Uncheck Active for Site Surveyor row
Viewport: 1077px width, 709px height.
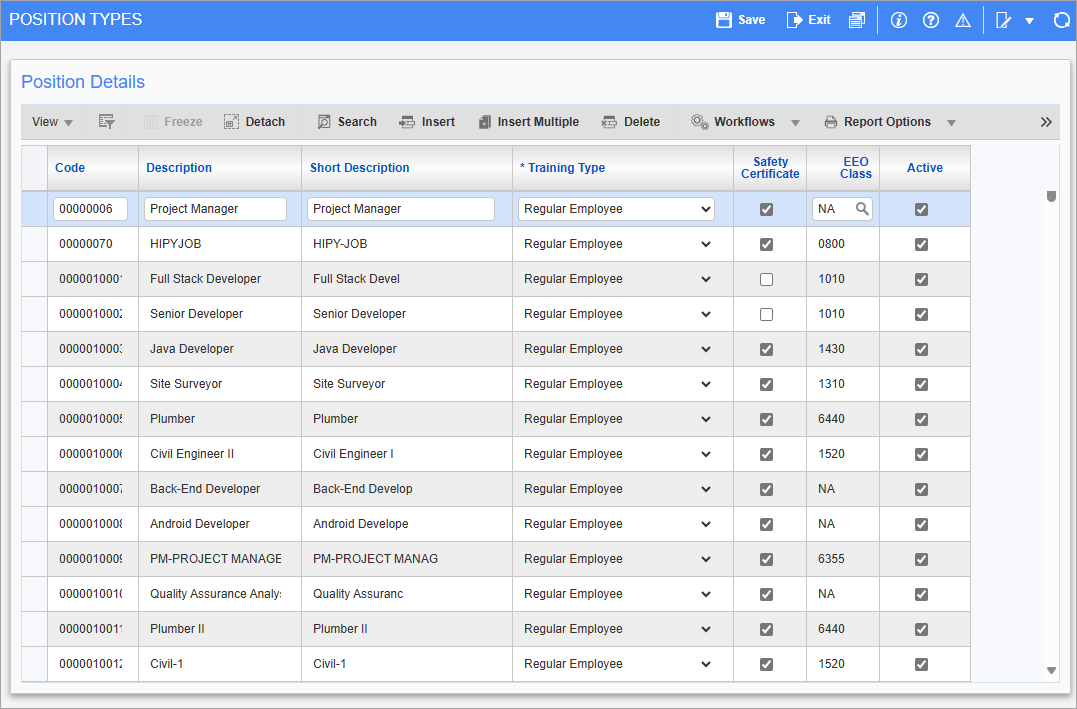pos(922,385)
